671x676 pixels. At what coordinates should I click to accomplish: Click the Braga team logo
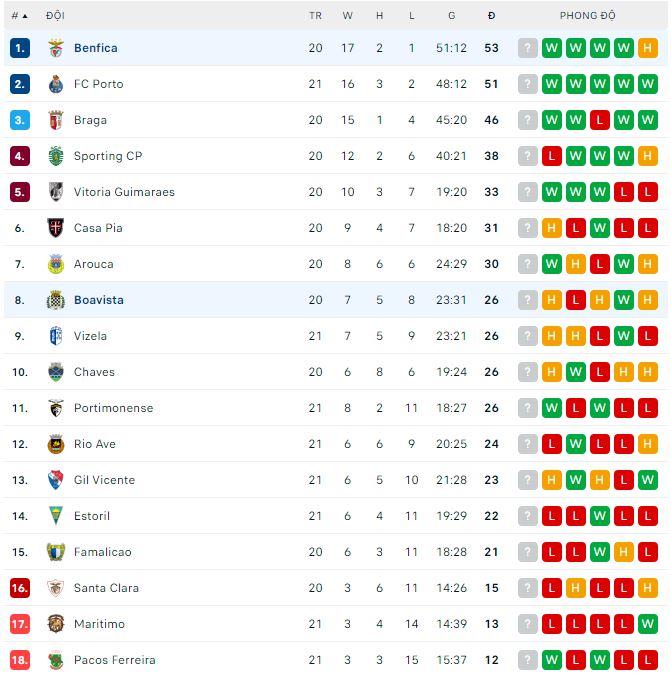(56, 120)
